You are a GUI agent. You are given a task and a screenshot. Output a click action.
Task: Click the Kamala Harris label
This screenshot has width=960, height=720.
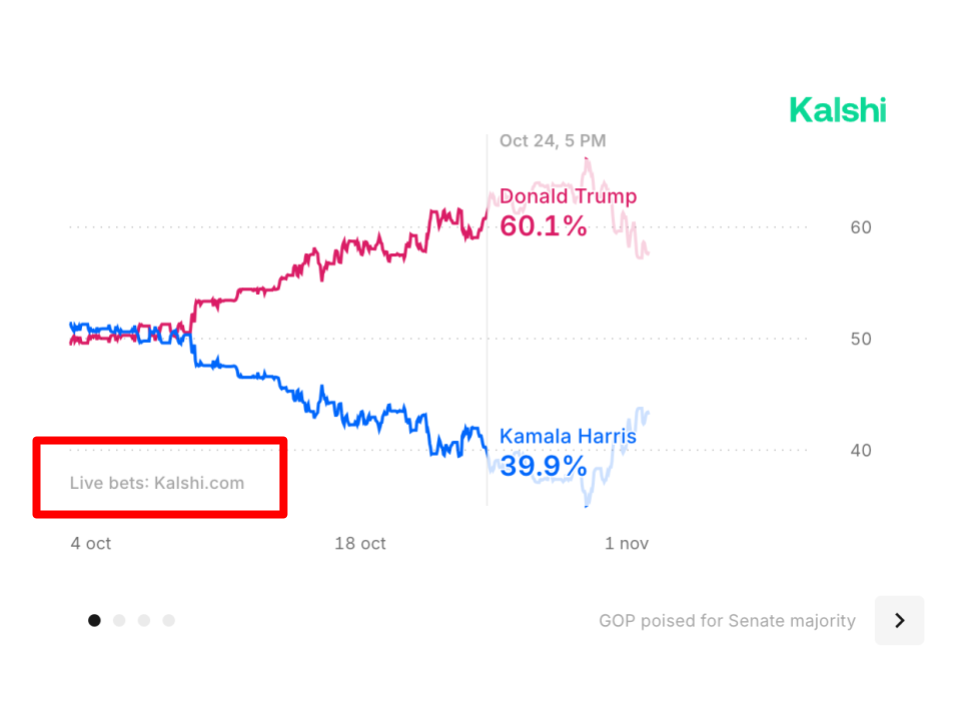click(568, 436)
